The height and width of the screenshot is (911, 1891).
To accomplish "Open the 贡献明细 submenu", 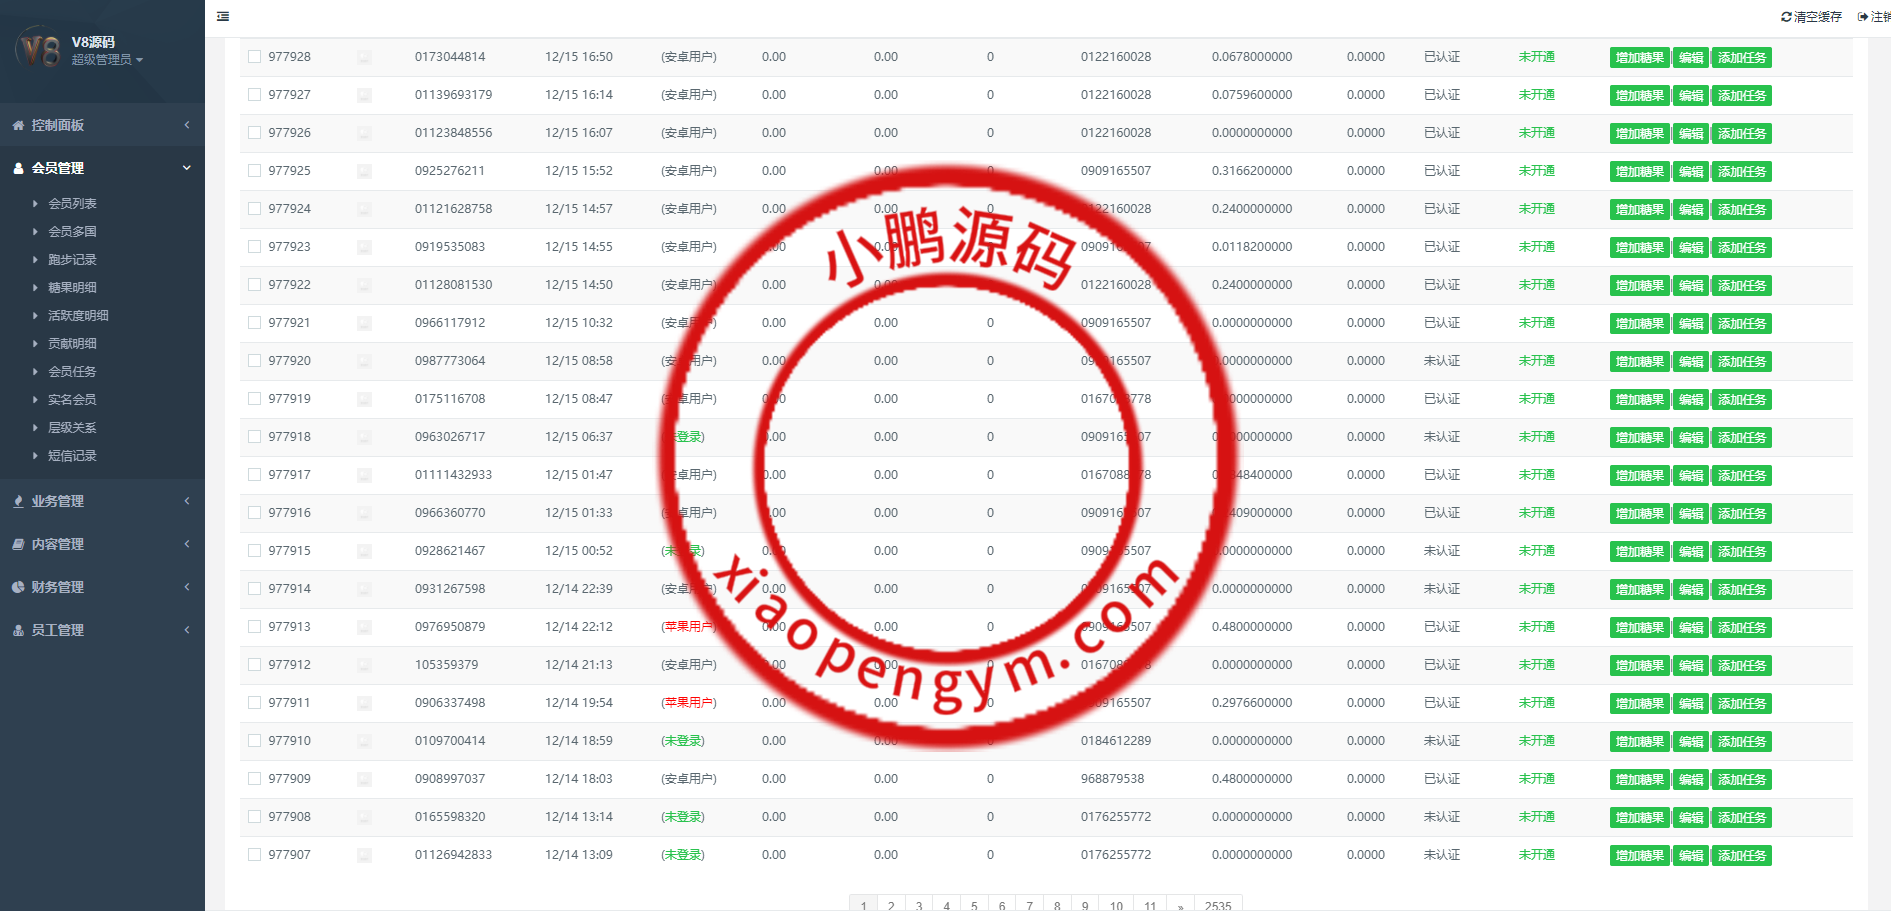I will (x=72, y=343).
